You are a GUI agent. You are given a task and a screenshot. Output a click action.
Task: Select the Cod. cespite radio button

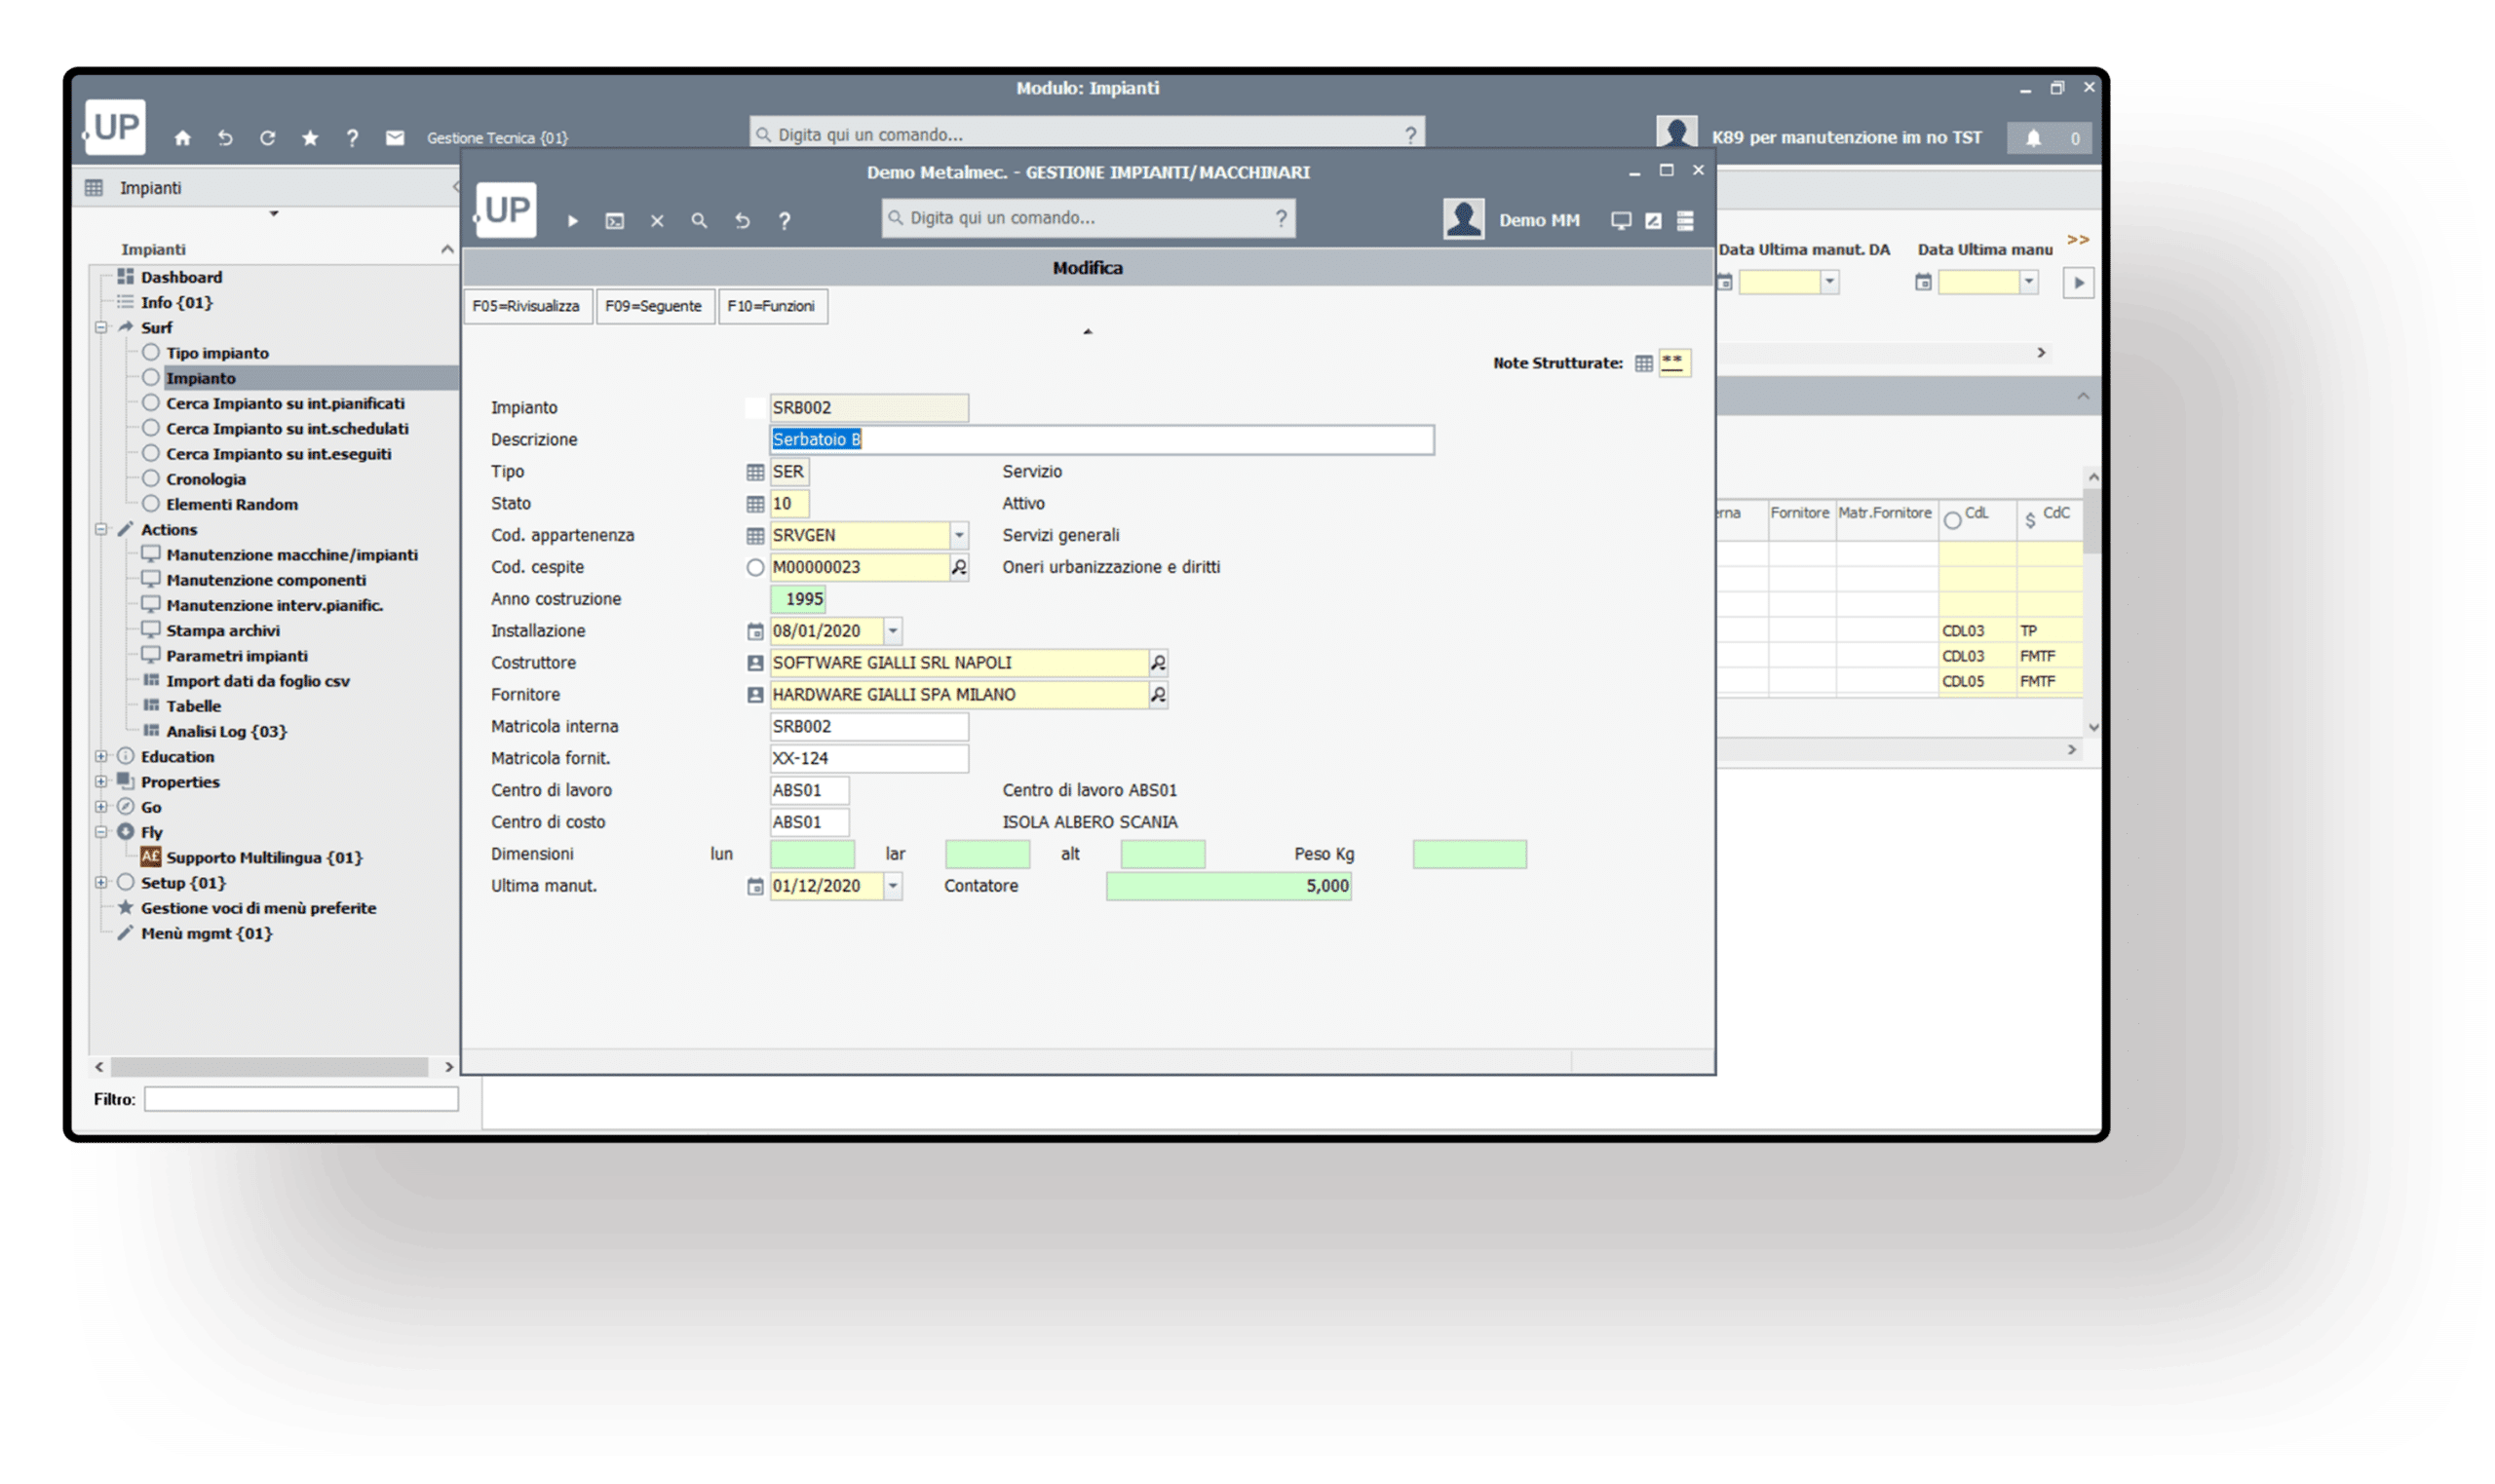point(755,568)
